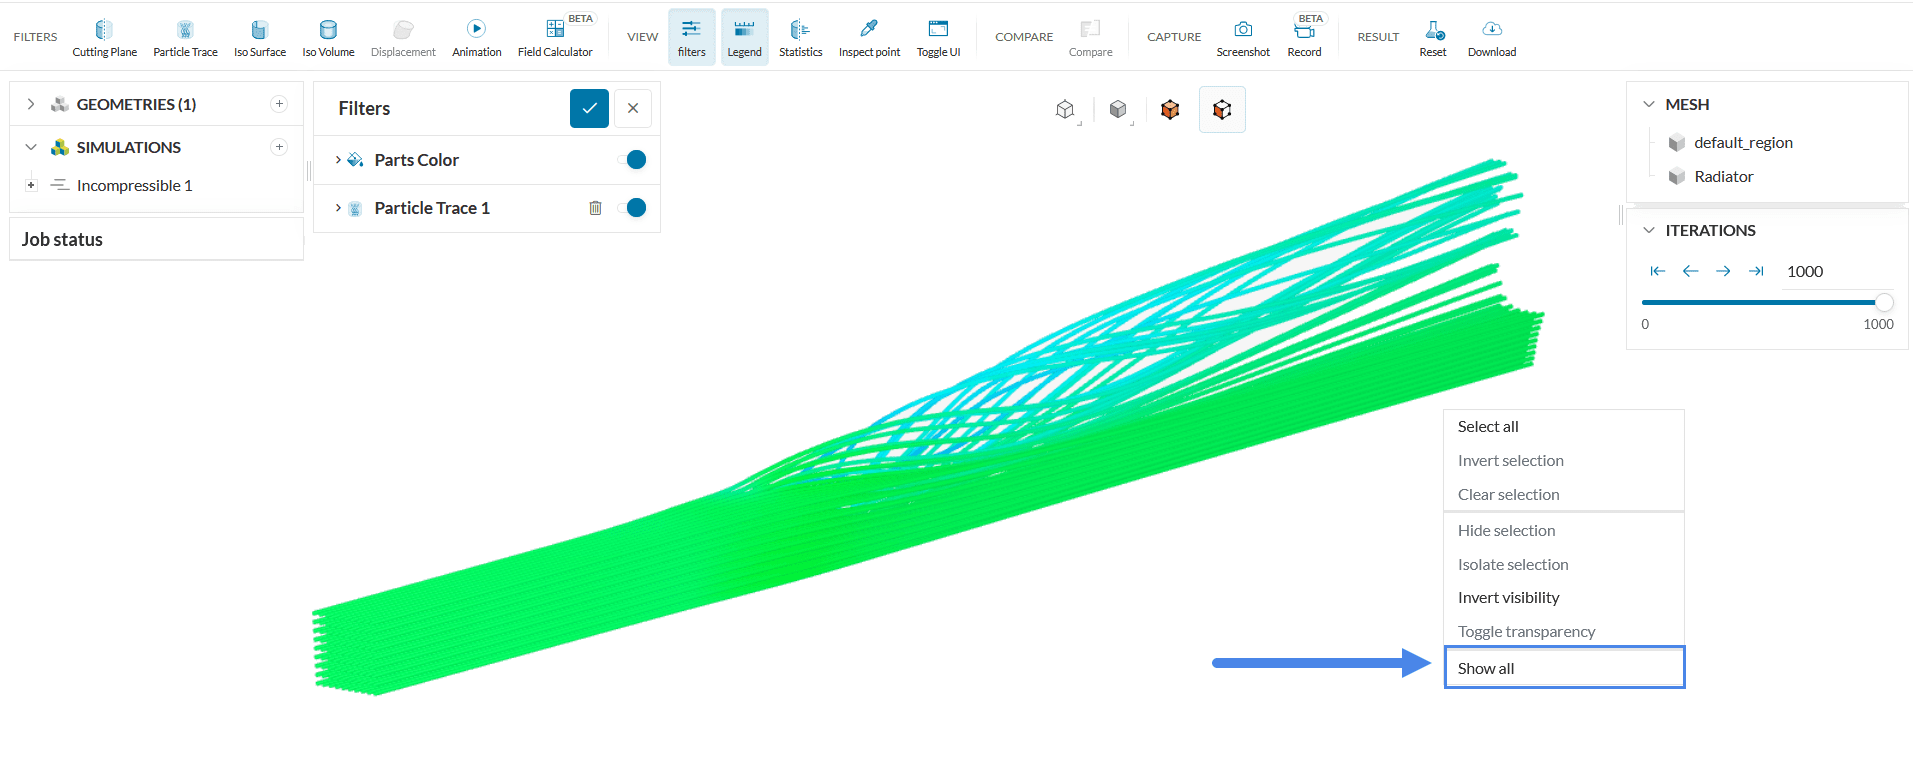Toggle the Legend display
This screenshot has height=769, width=1913.
[744, 37]
